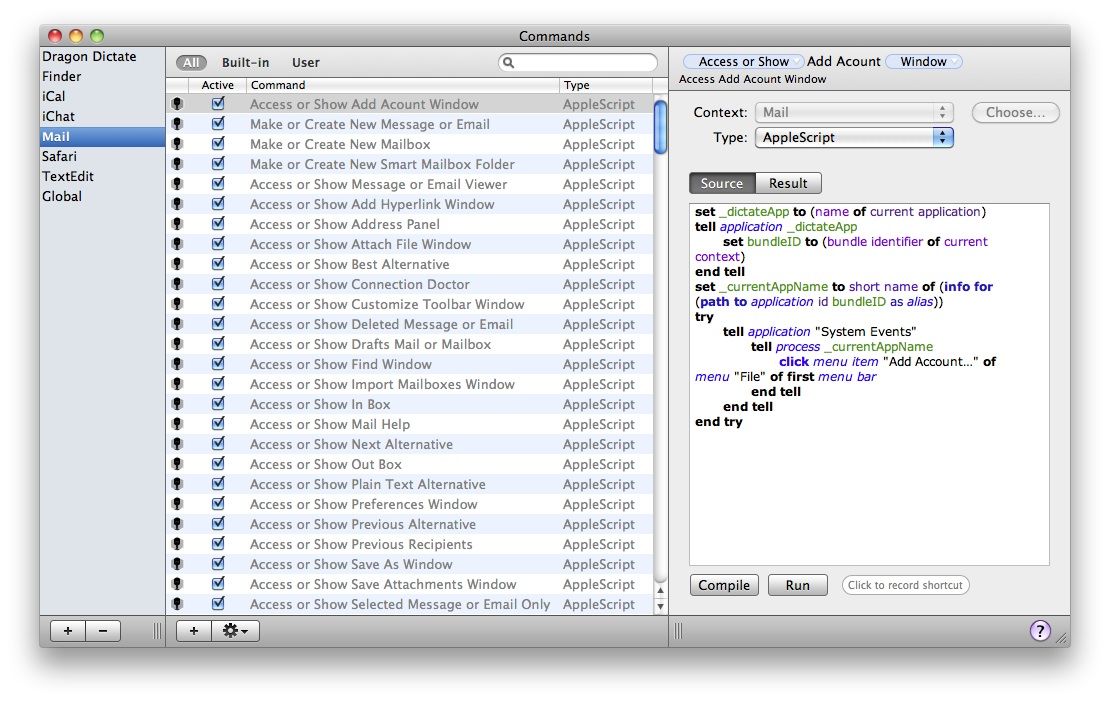
Task: Open the gear action menu
Action: pyautogui.click(x=235, y=631)
